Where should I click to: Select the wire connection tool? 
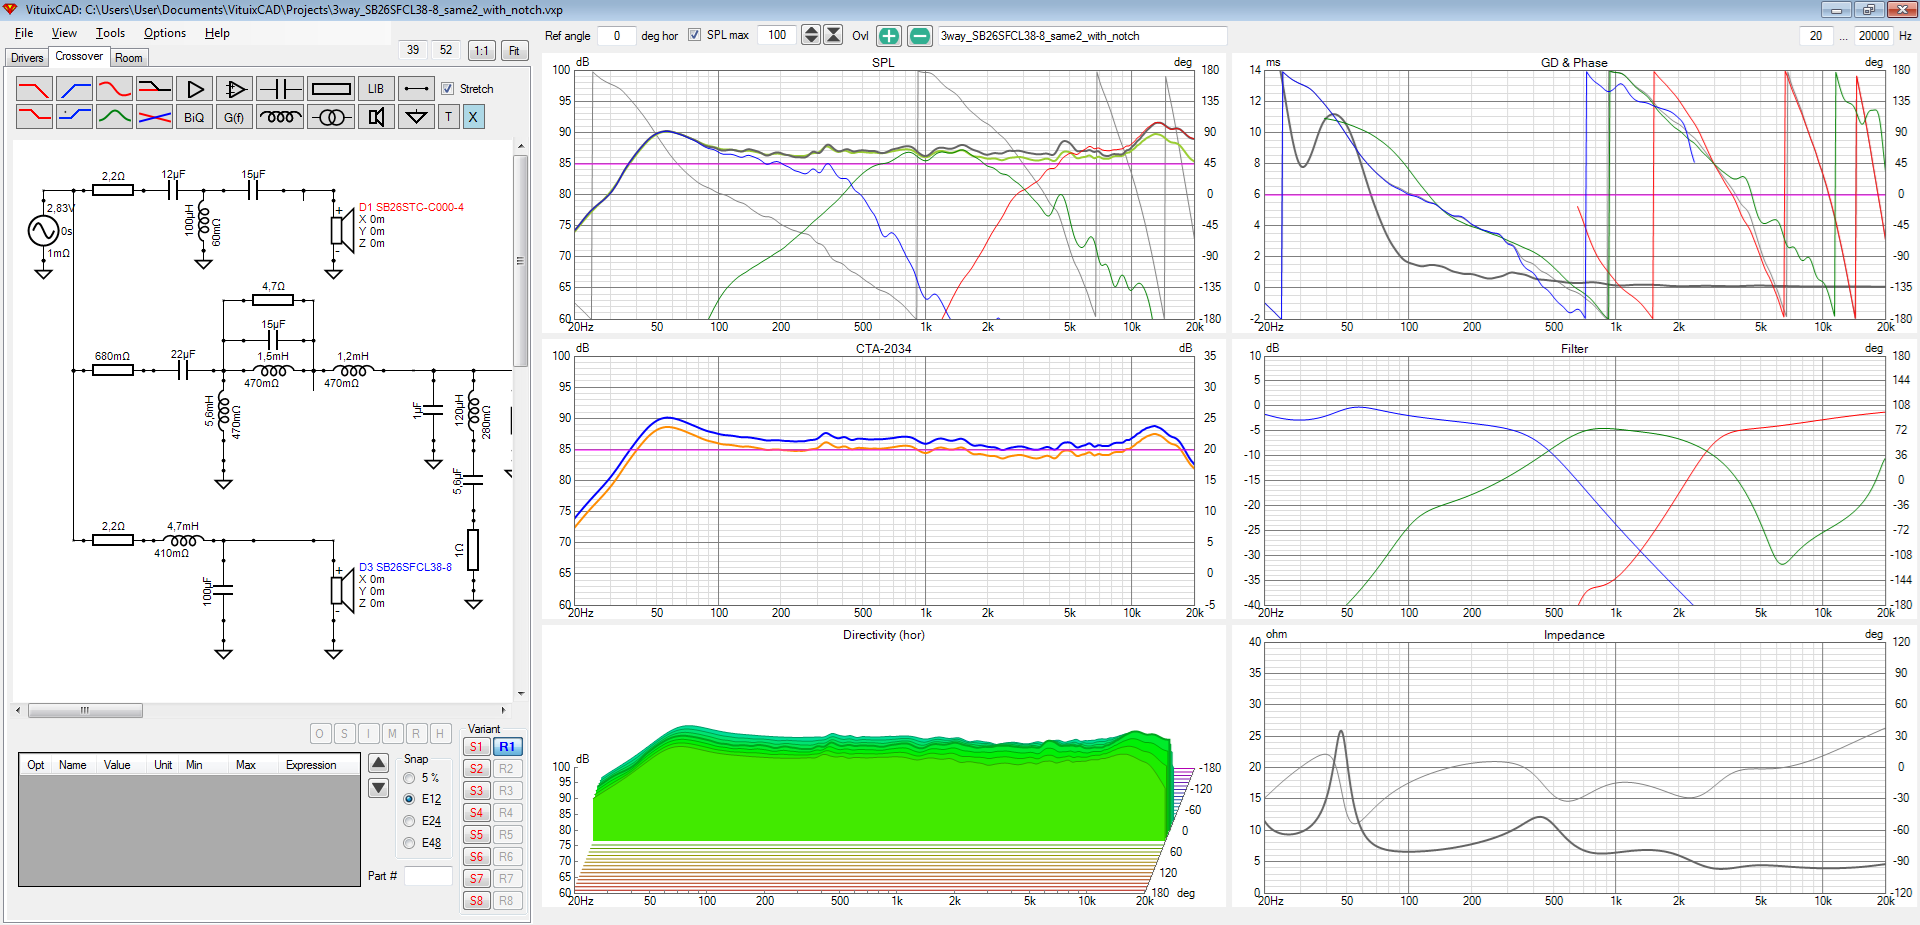pos(416,89)
